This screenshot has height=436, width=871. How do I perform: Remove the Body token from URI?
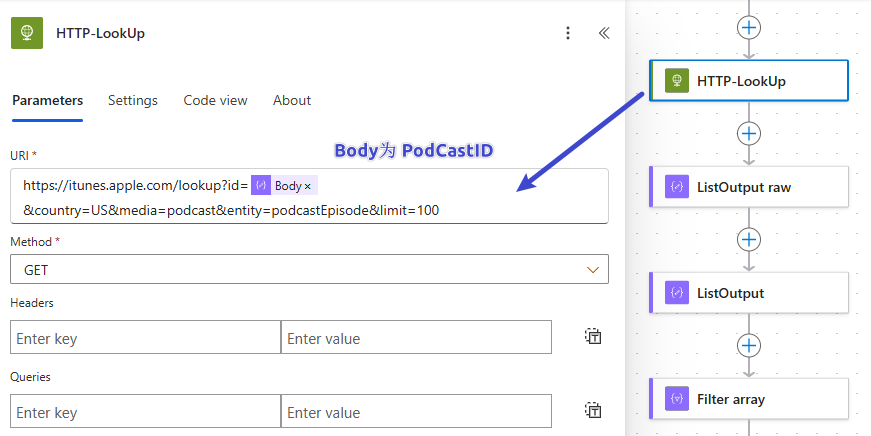(308, 186)
